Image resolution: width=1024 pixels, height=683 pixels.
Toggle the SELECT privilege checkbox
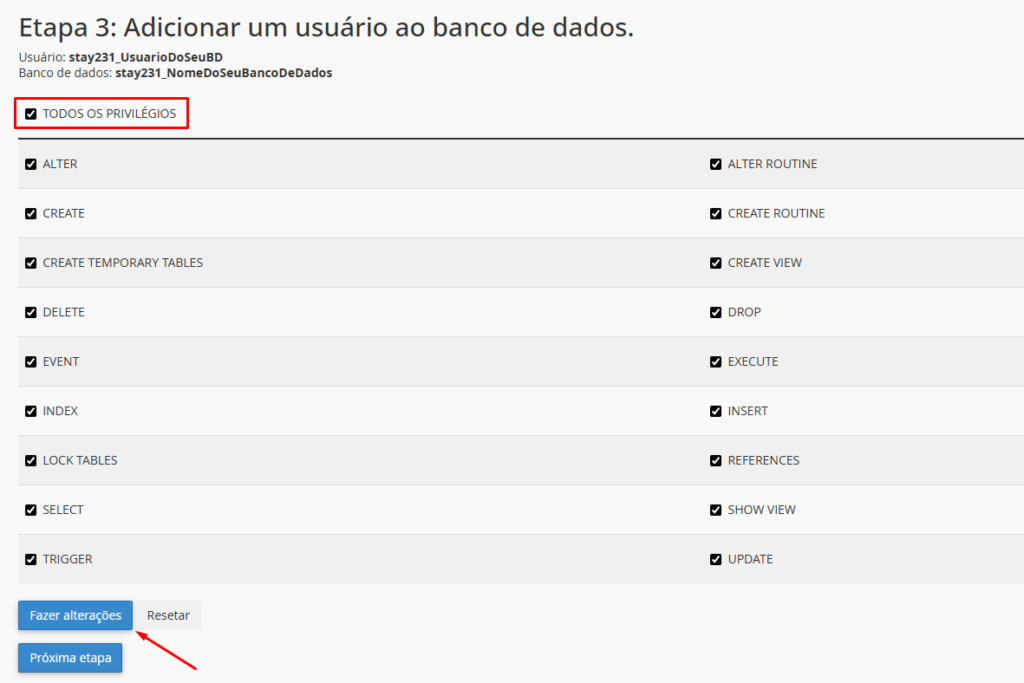click(x=31, y=510)
